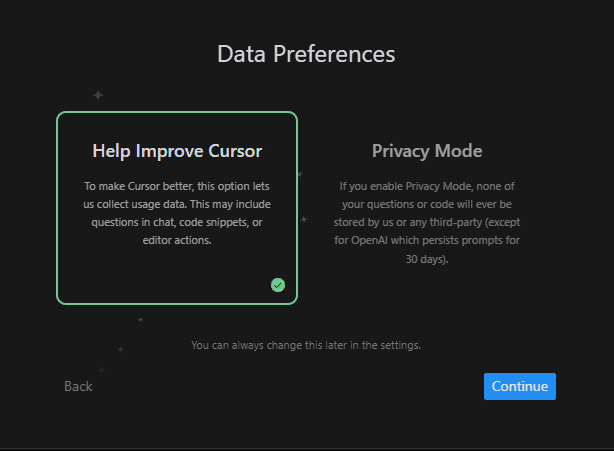Viewport: 614px width, 451px height.
Task: Click the green checkmark on Help Improve Cursor
Action: point(278,285)
